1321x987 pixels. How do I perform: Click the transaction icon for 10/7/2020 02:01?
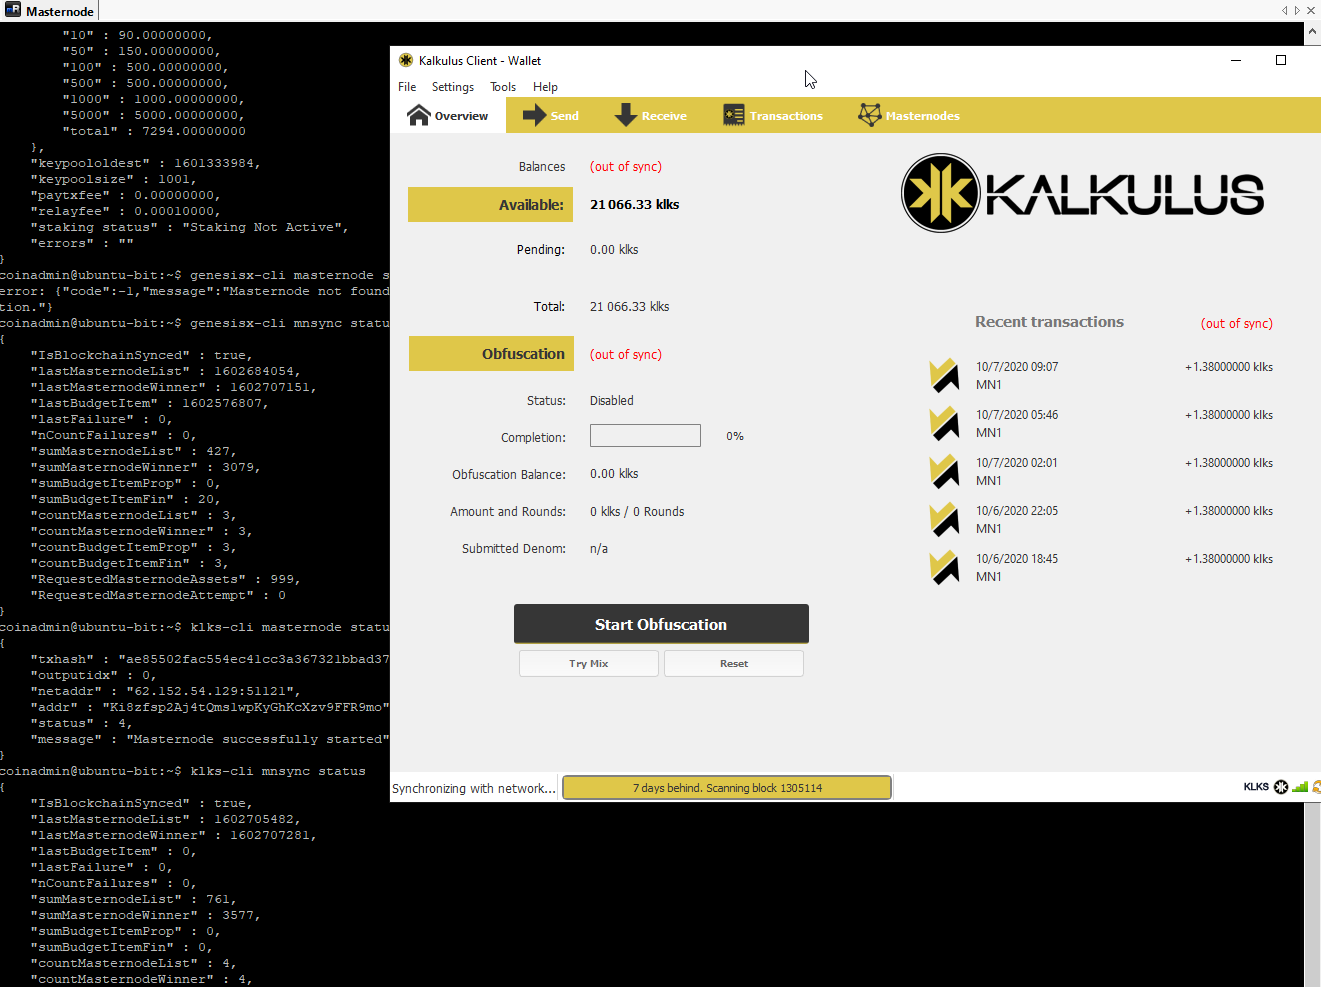pyautogui.click(x=944, y=472)
